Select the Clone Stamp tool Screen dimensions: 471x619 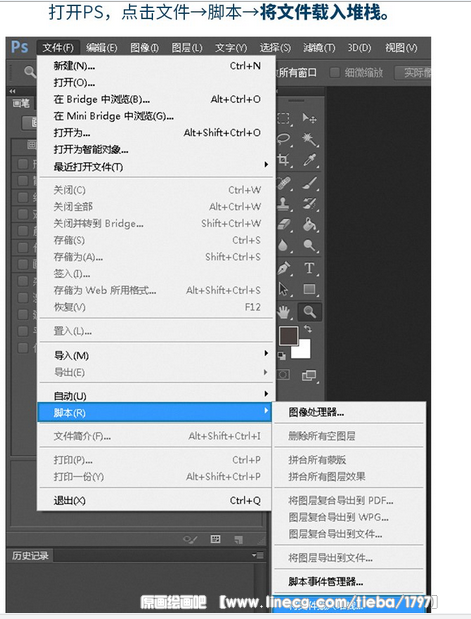pos(284,204)
